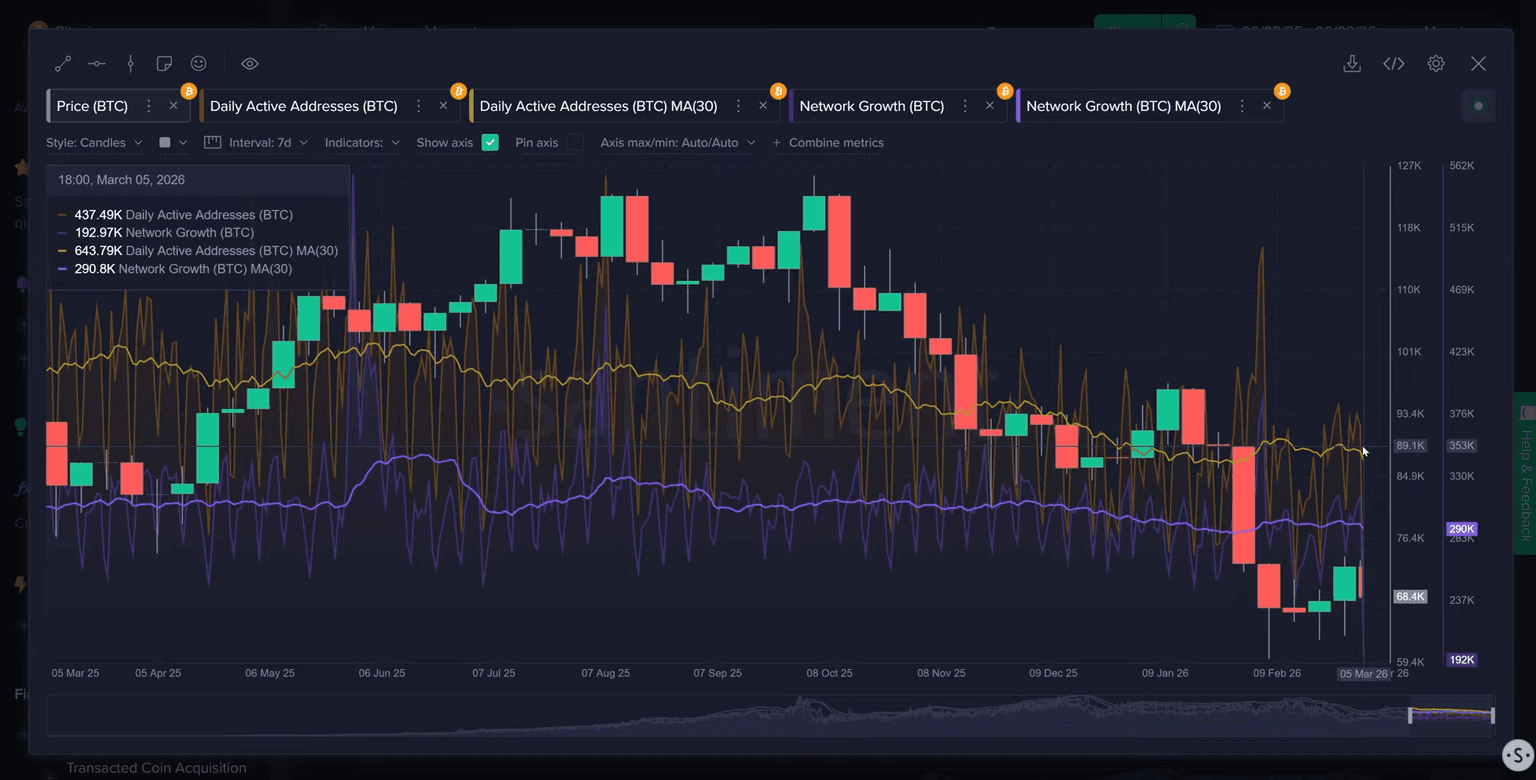Click the Combine metrics button
The image size is (1536, 780).
pyautogui.click(x=828, y=143)
